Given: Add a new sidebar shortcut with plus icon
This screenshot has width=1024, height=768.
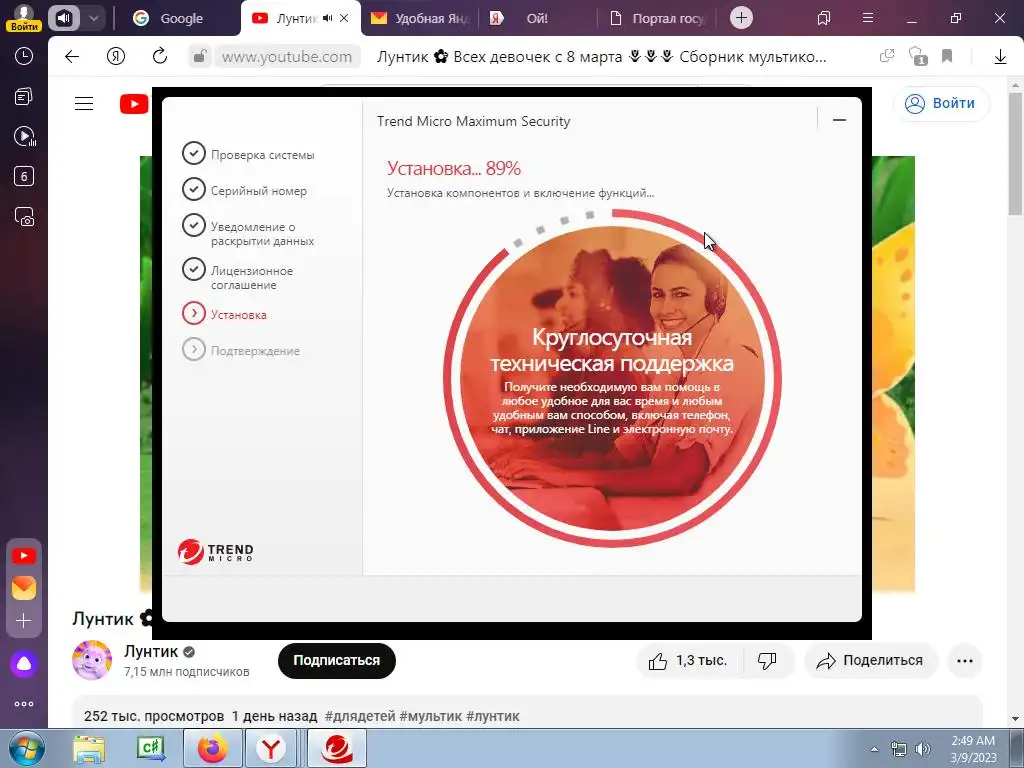Looking at the screenshot, I should (24, 620).
